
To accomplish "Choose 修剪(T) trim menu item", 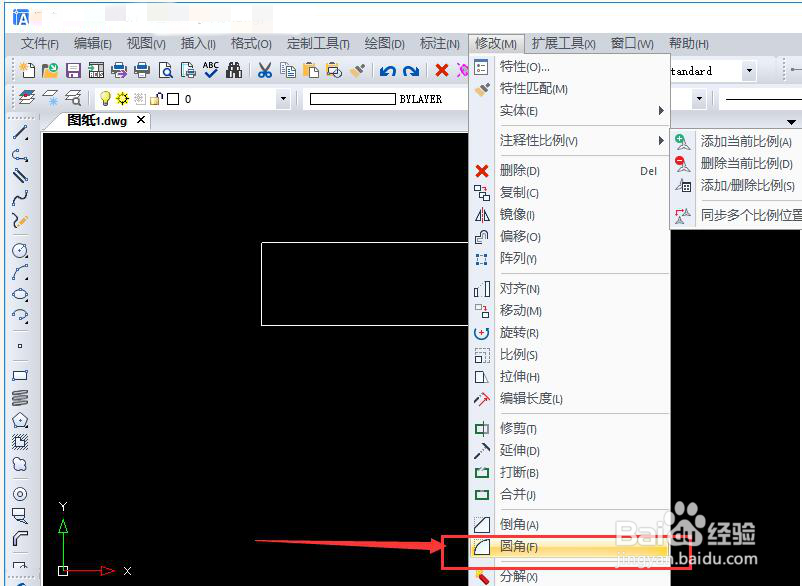I will (x=569, y=429).
